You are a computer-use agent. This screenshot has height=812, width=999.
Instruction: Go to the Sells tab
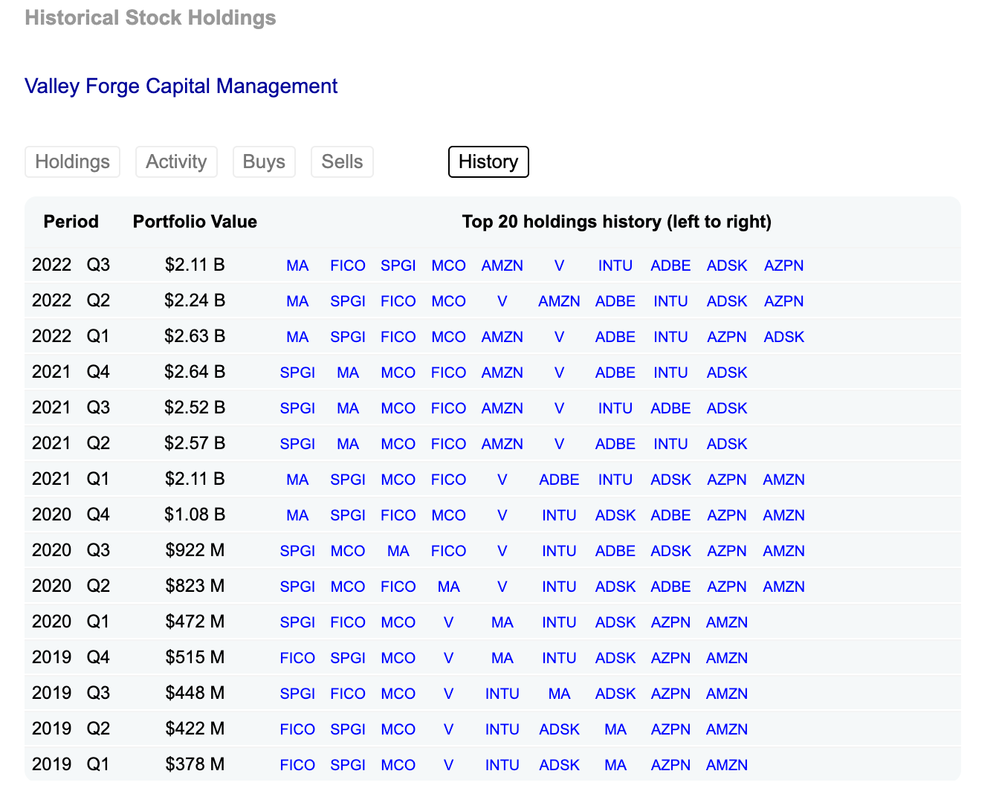(342, 162)
